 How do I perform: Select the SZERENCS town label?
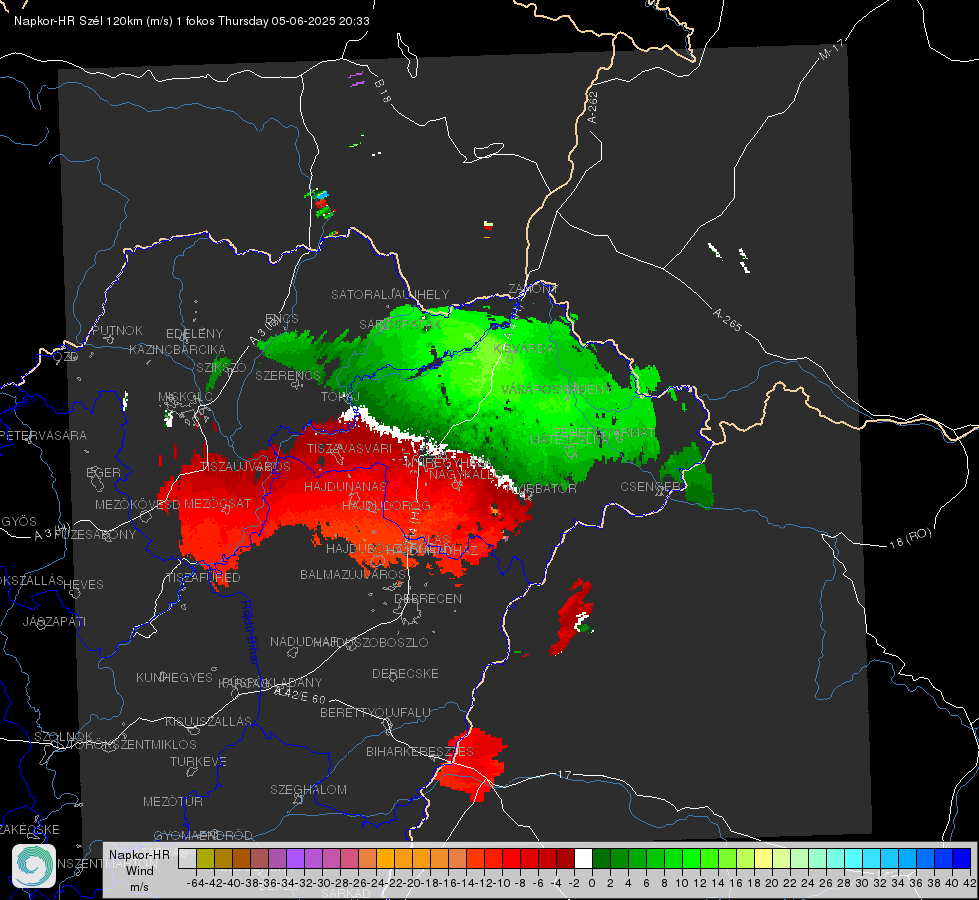coord(287,375)
